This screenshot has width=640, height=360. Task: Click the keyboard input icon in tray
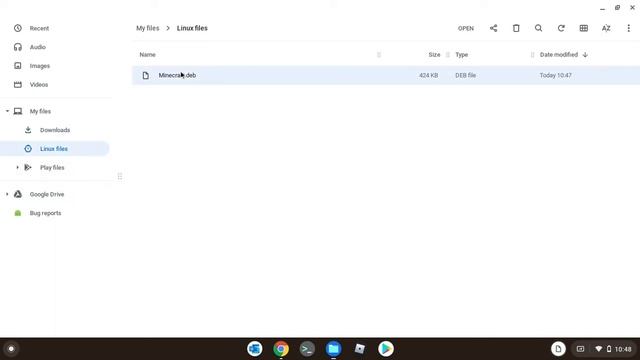(x=580, y=349)
